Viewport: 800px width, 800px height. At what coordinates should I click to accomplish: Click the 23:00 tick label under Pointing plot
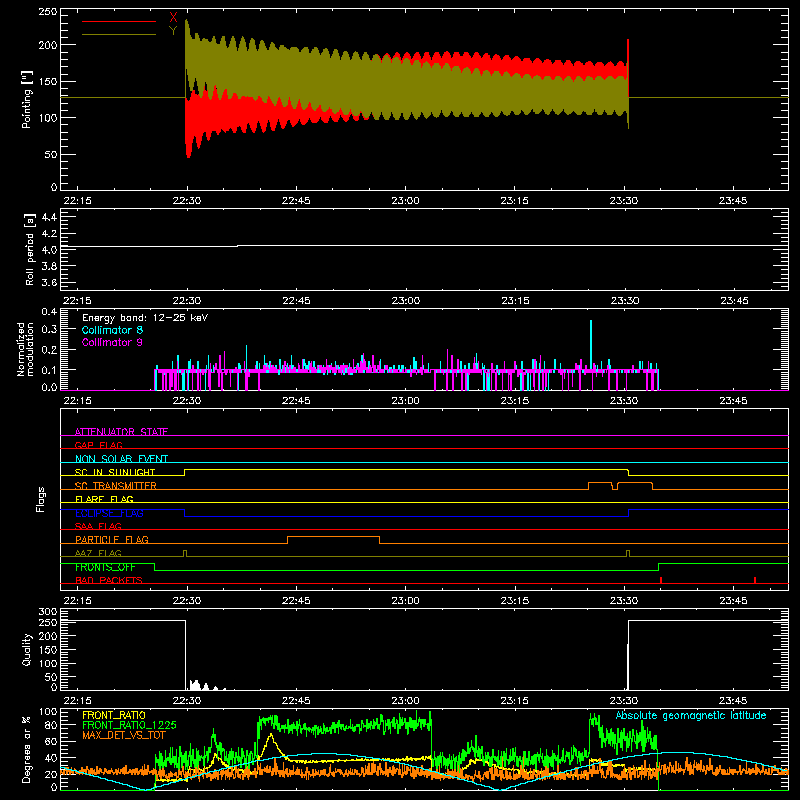coord(405,201)
